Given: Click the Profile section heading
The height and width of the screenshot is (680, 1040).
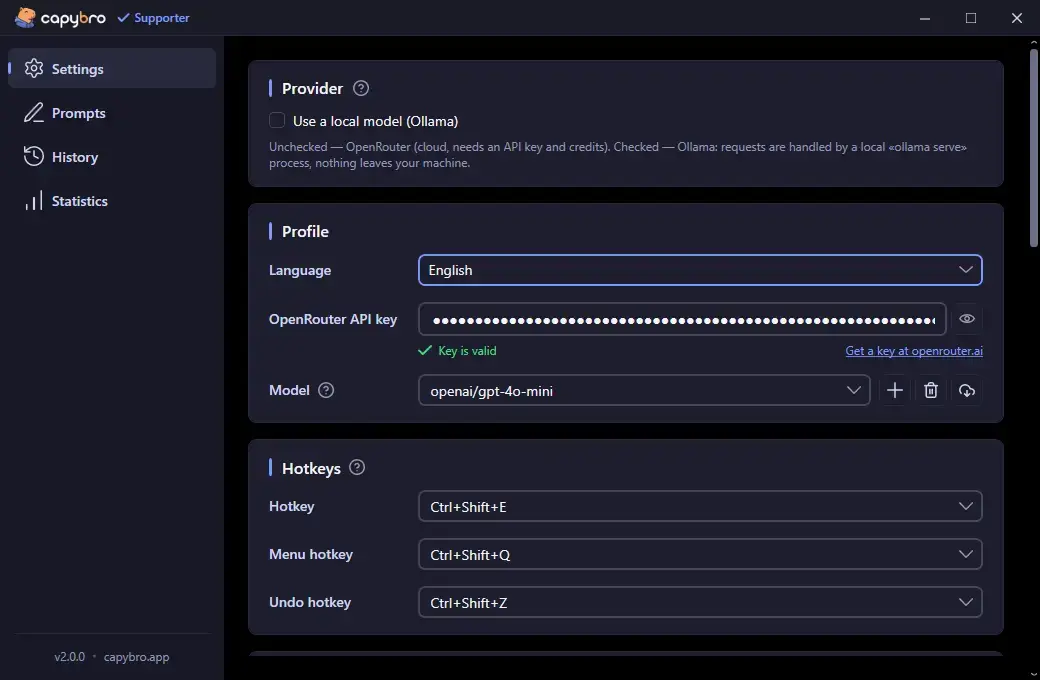Looking at the screenshot, I should pos(305,232).
